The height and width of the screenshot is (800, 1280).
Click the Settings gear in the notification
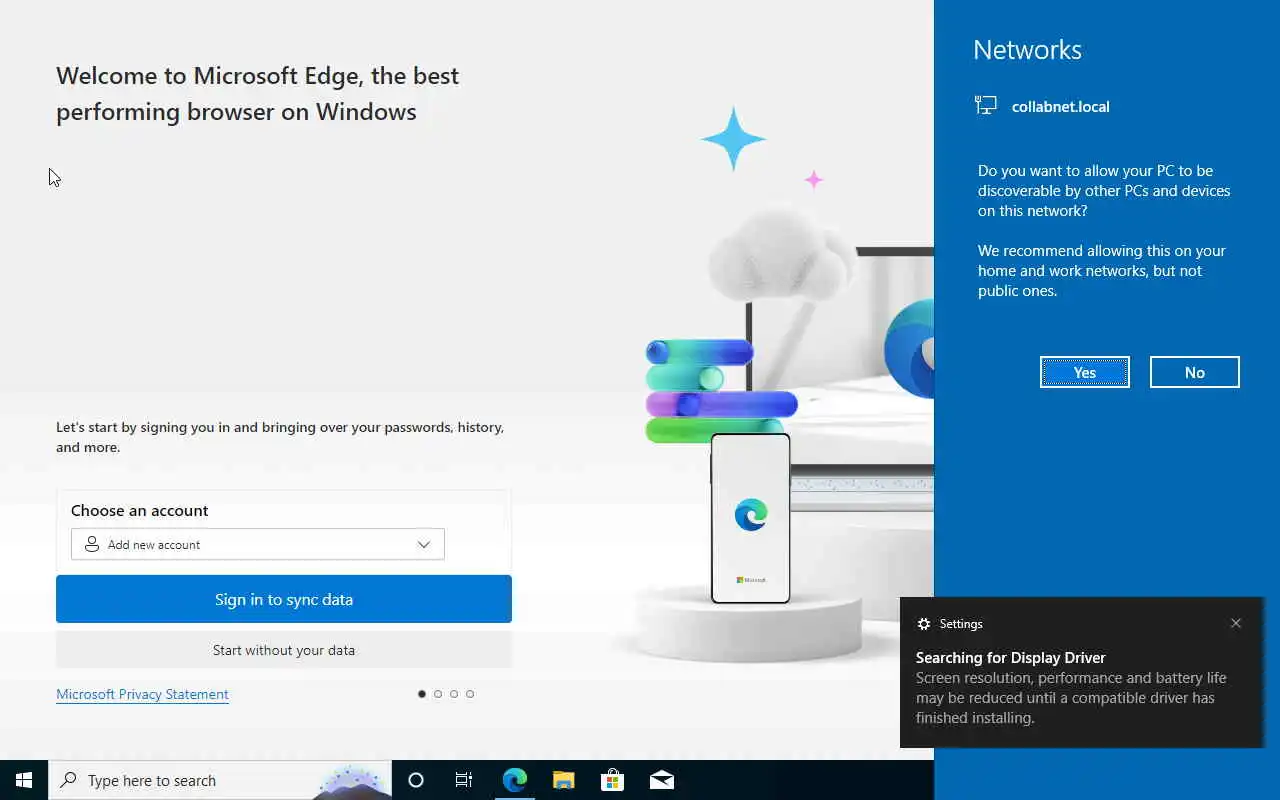923,623
